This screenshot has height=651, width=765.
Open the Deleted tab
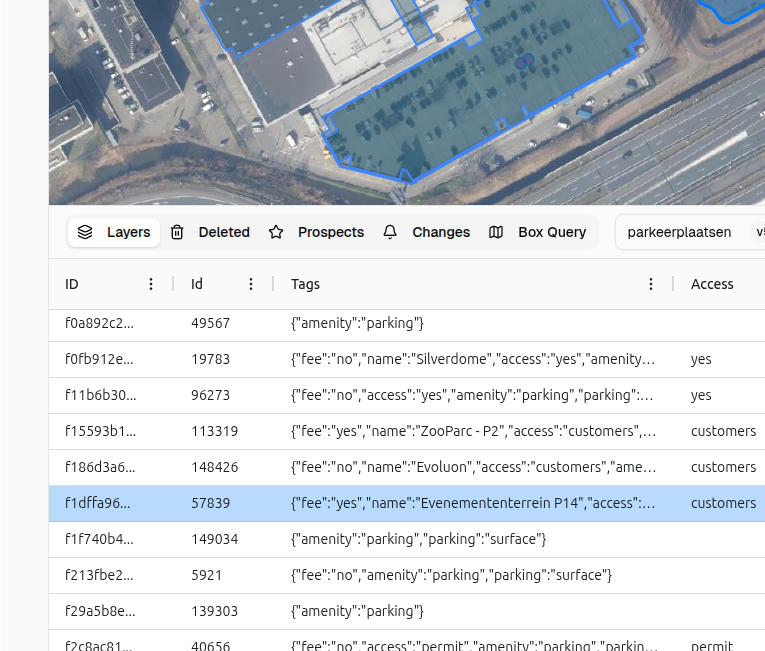[x=210, y=232]
